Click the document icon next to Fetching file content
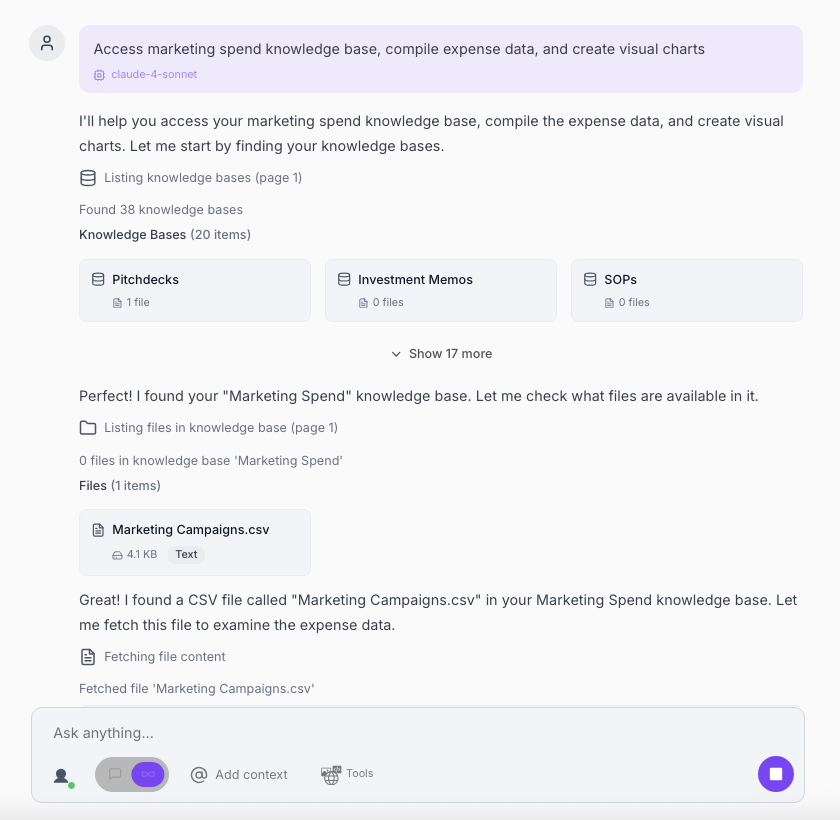 click(88, 657)
